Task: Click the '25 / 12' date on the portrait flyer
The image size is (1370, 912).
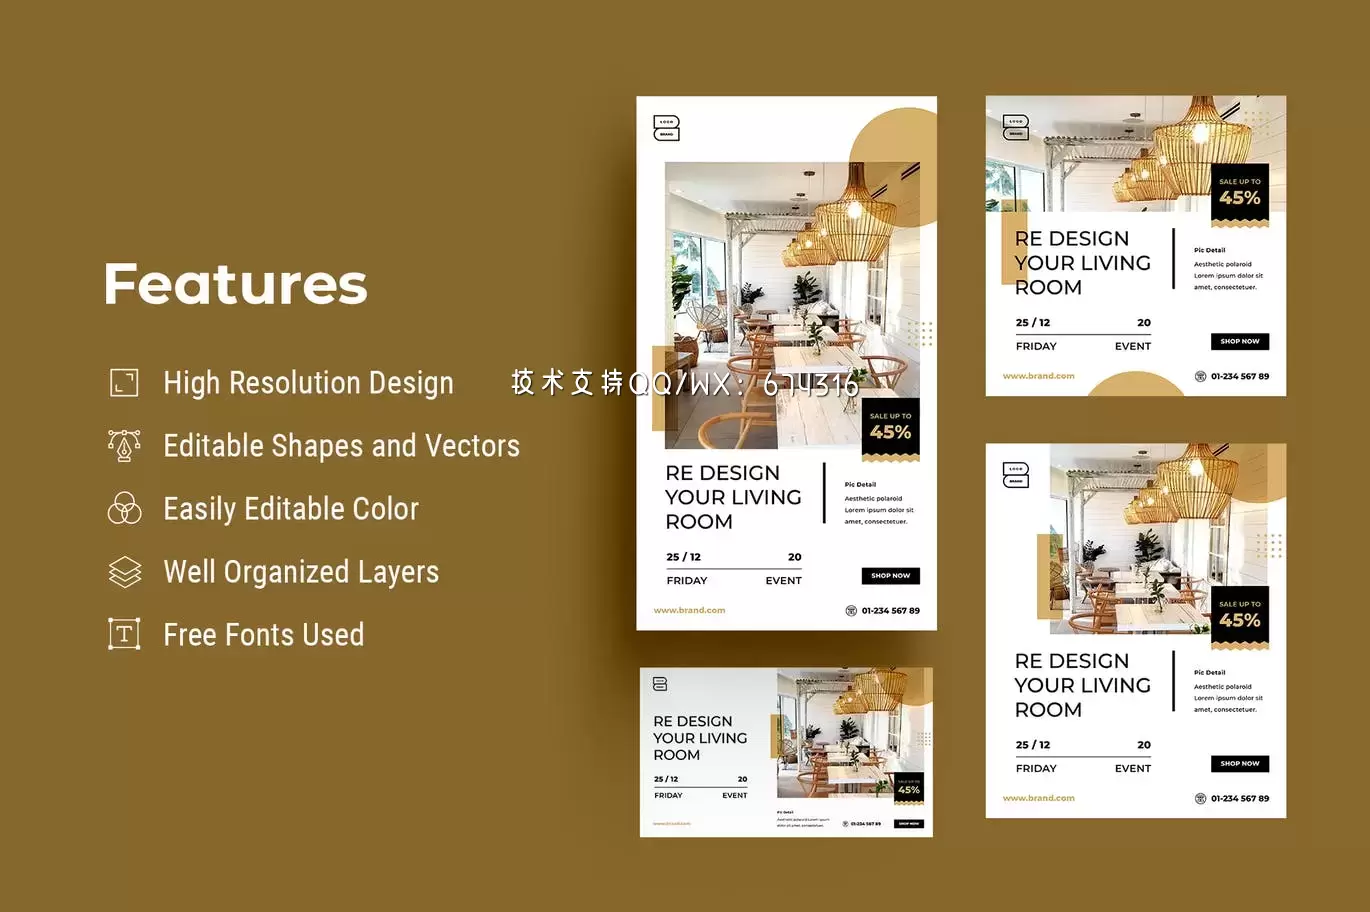Action: pos(683,557)
